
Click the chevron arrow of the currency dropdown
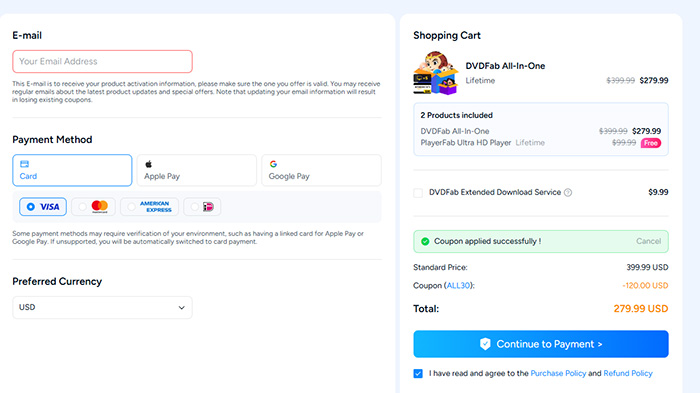[182, 308]
